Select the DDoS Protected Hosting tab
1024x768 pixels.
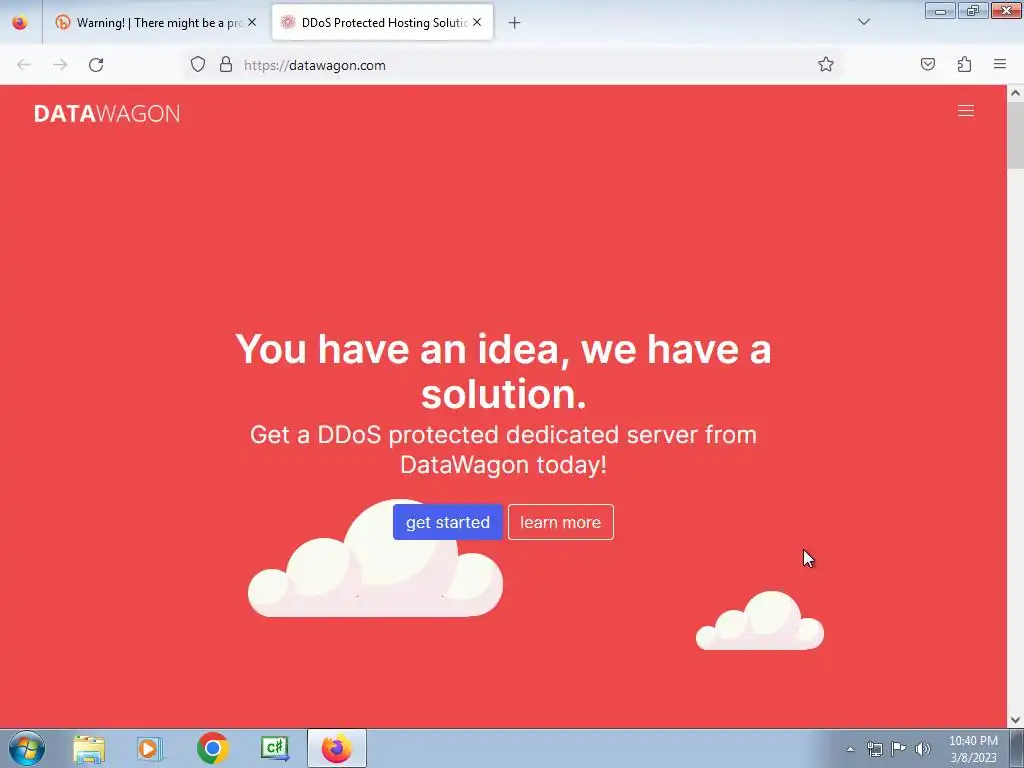pyautogui.click(x=382, y=23)
